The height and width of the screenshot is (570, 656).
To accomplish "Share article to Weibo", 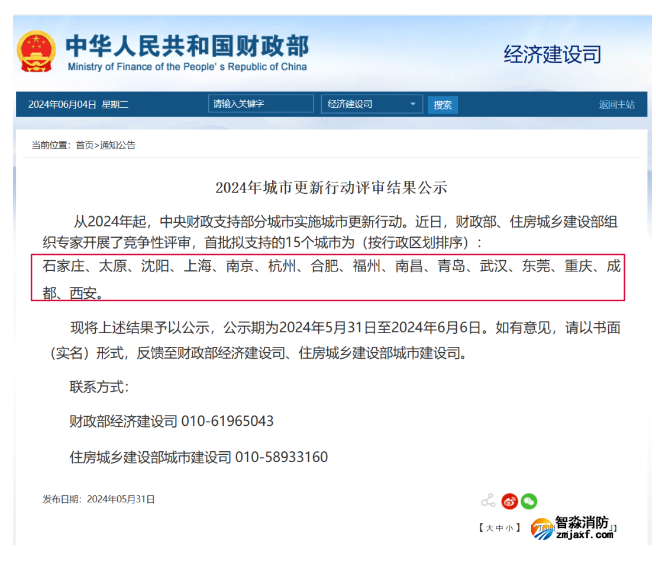I will (x=509, y=501).
